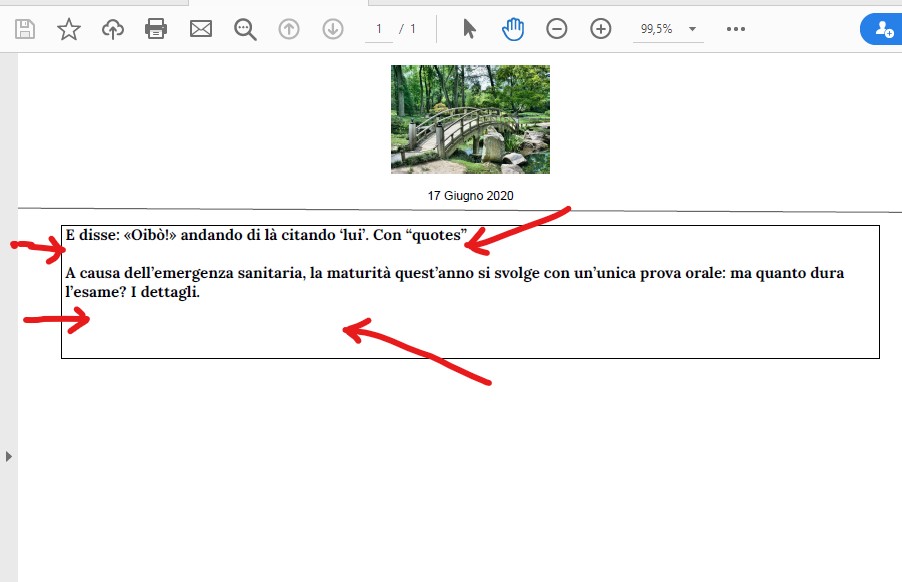Click the paragraph starting 'A causa dell’emergenza sanitaria'
The height and width of the screenshot is (582, 902).
pyautogui.click(x=454, y=282)
